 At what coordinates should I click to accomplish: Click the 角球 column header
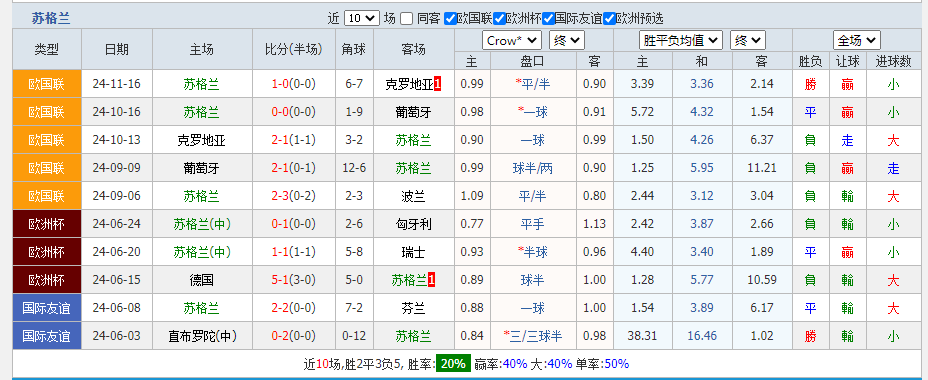[x=354, y=49]
